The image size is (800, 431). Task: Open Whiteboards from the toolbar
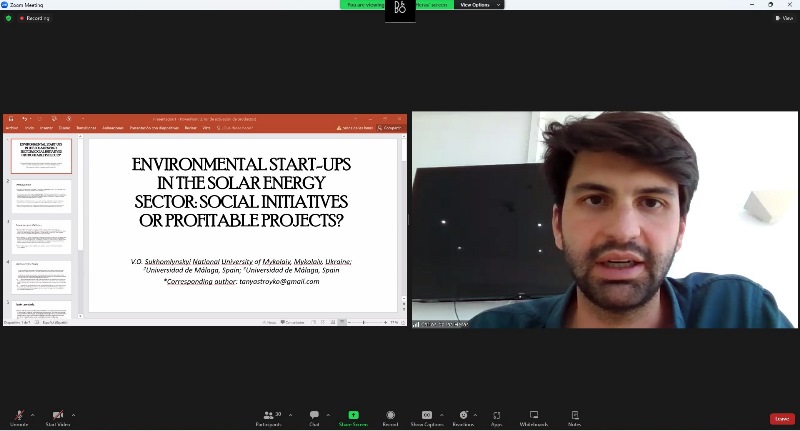point(534,416)
